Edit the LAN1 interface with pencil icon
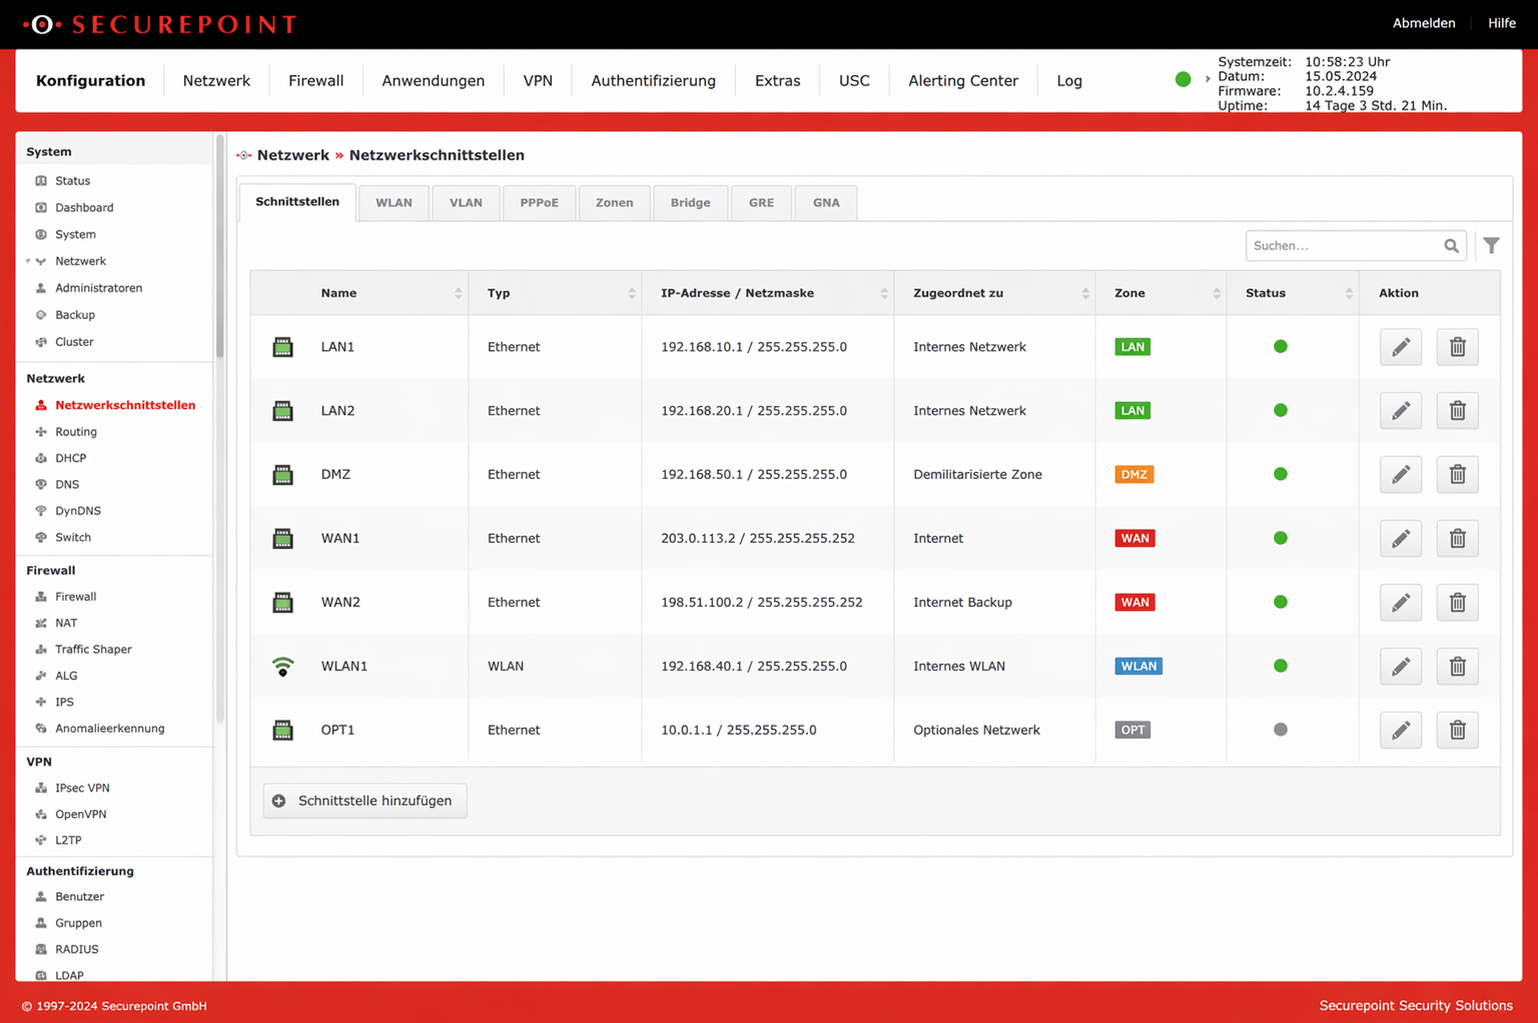Image resolution: width=1538 pixels, height=1023 pixels. tap(1400, 347)
